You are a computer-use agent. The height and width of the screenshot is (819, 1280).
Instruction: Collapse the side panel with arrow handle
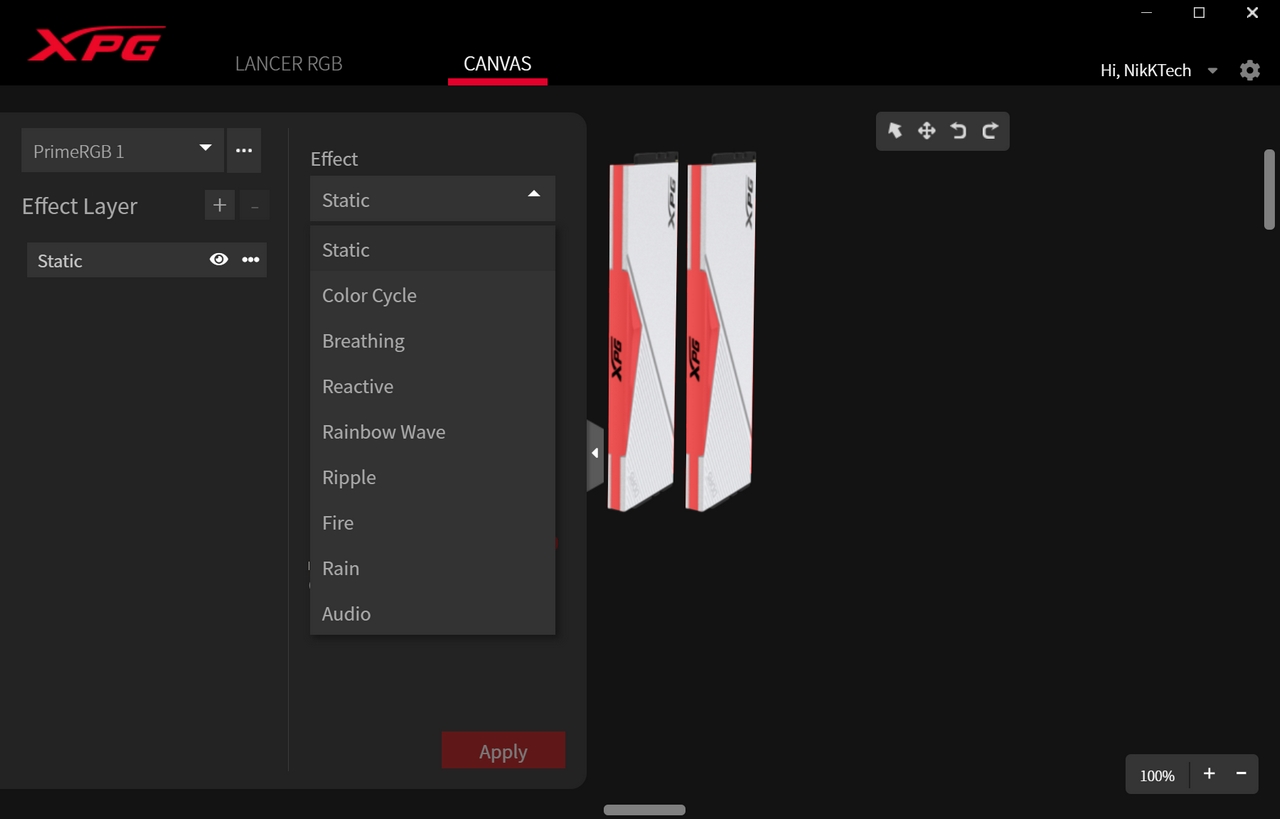pyautogui.click(x=595, y=454)
